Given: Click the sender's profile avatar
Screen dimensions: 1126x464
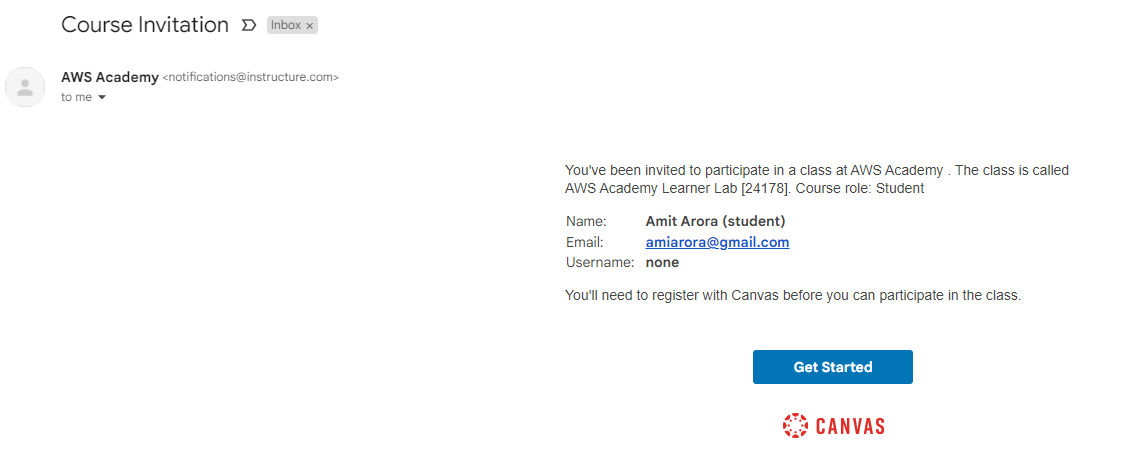Looking at the screenshot, I should (25, 87).
